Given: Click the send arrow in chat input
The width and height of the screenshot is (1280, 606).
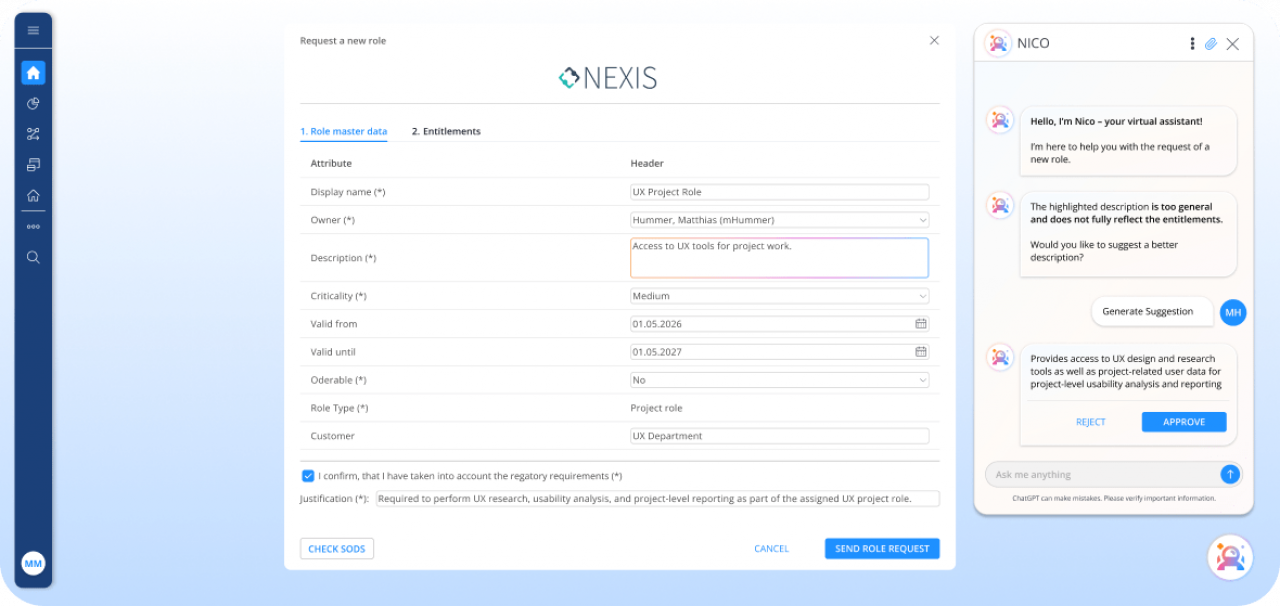Looking at the screenshot, I should 1230,475.
